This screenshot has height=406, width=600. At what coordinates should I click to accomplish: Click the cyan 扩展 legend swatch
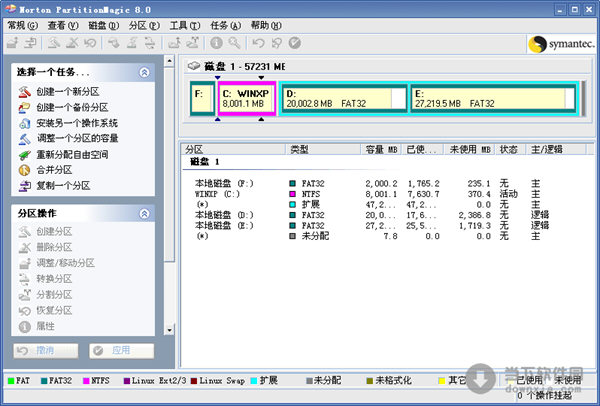(254, 381)
